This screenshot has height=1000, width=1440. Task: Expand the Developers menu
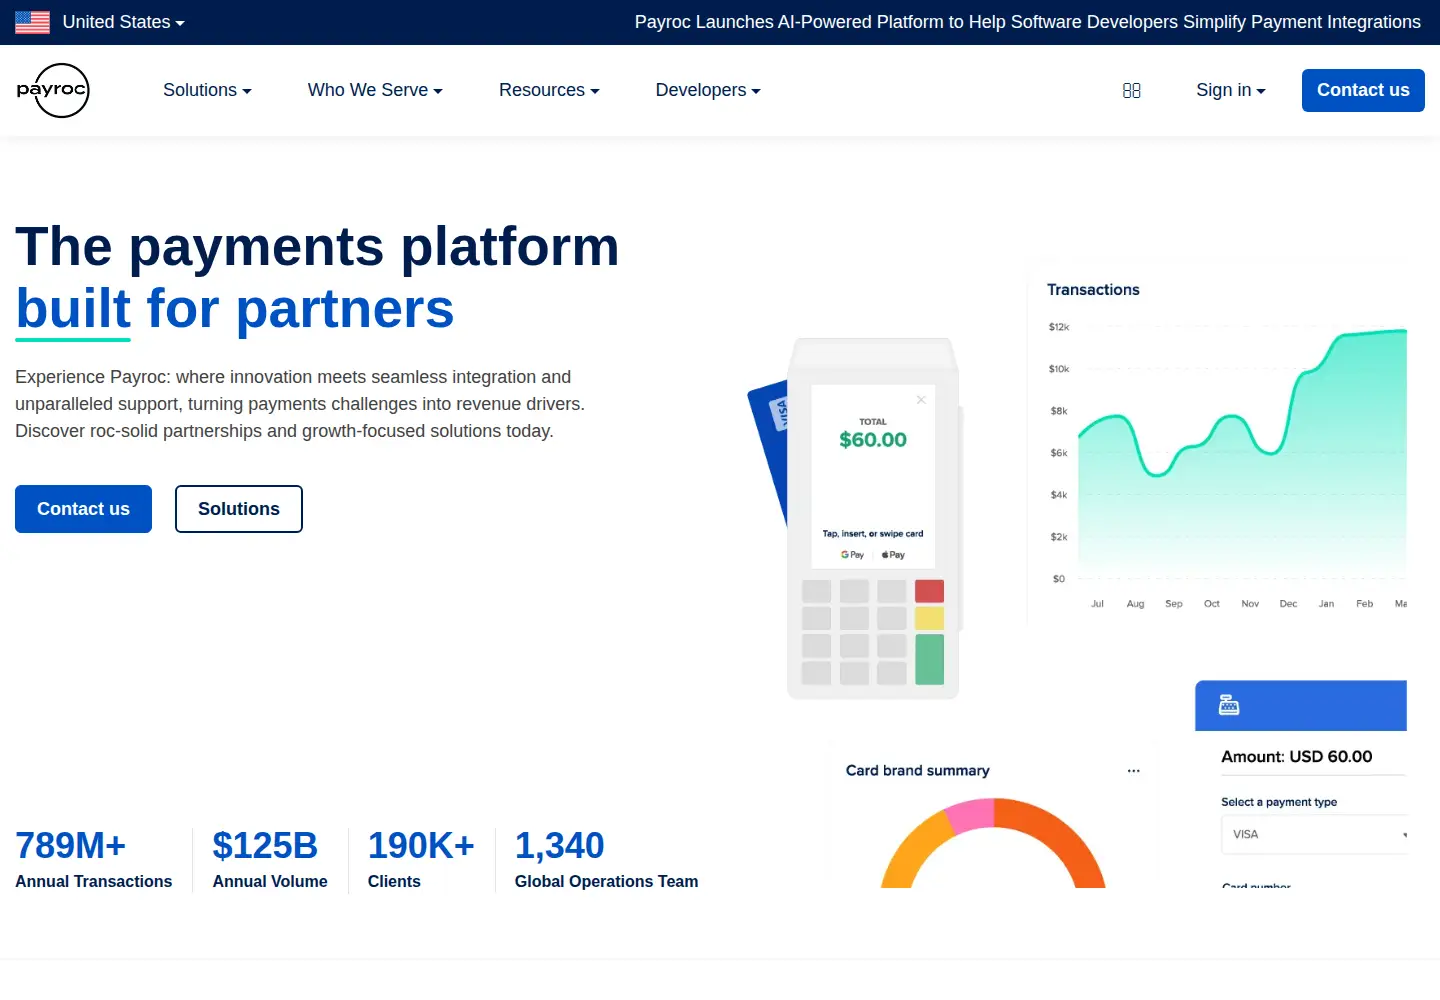(708, 90)
